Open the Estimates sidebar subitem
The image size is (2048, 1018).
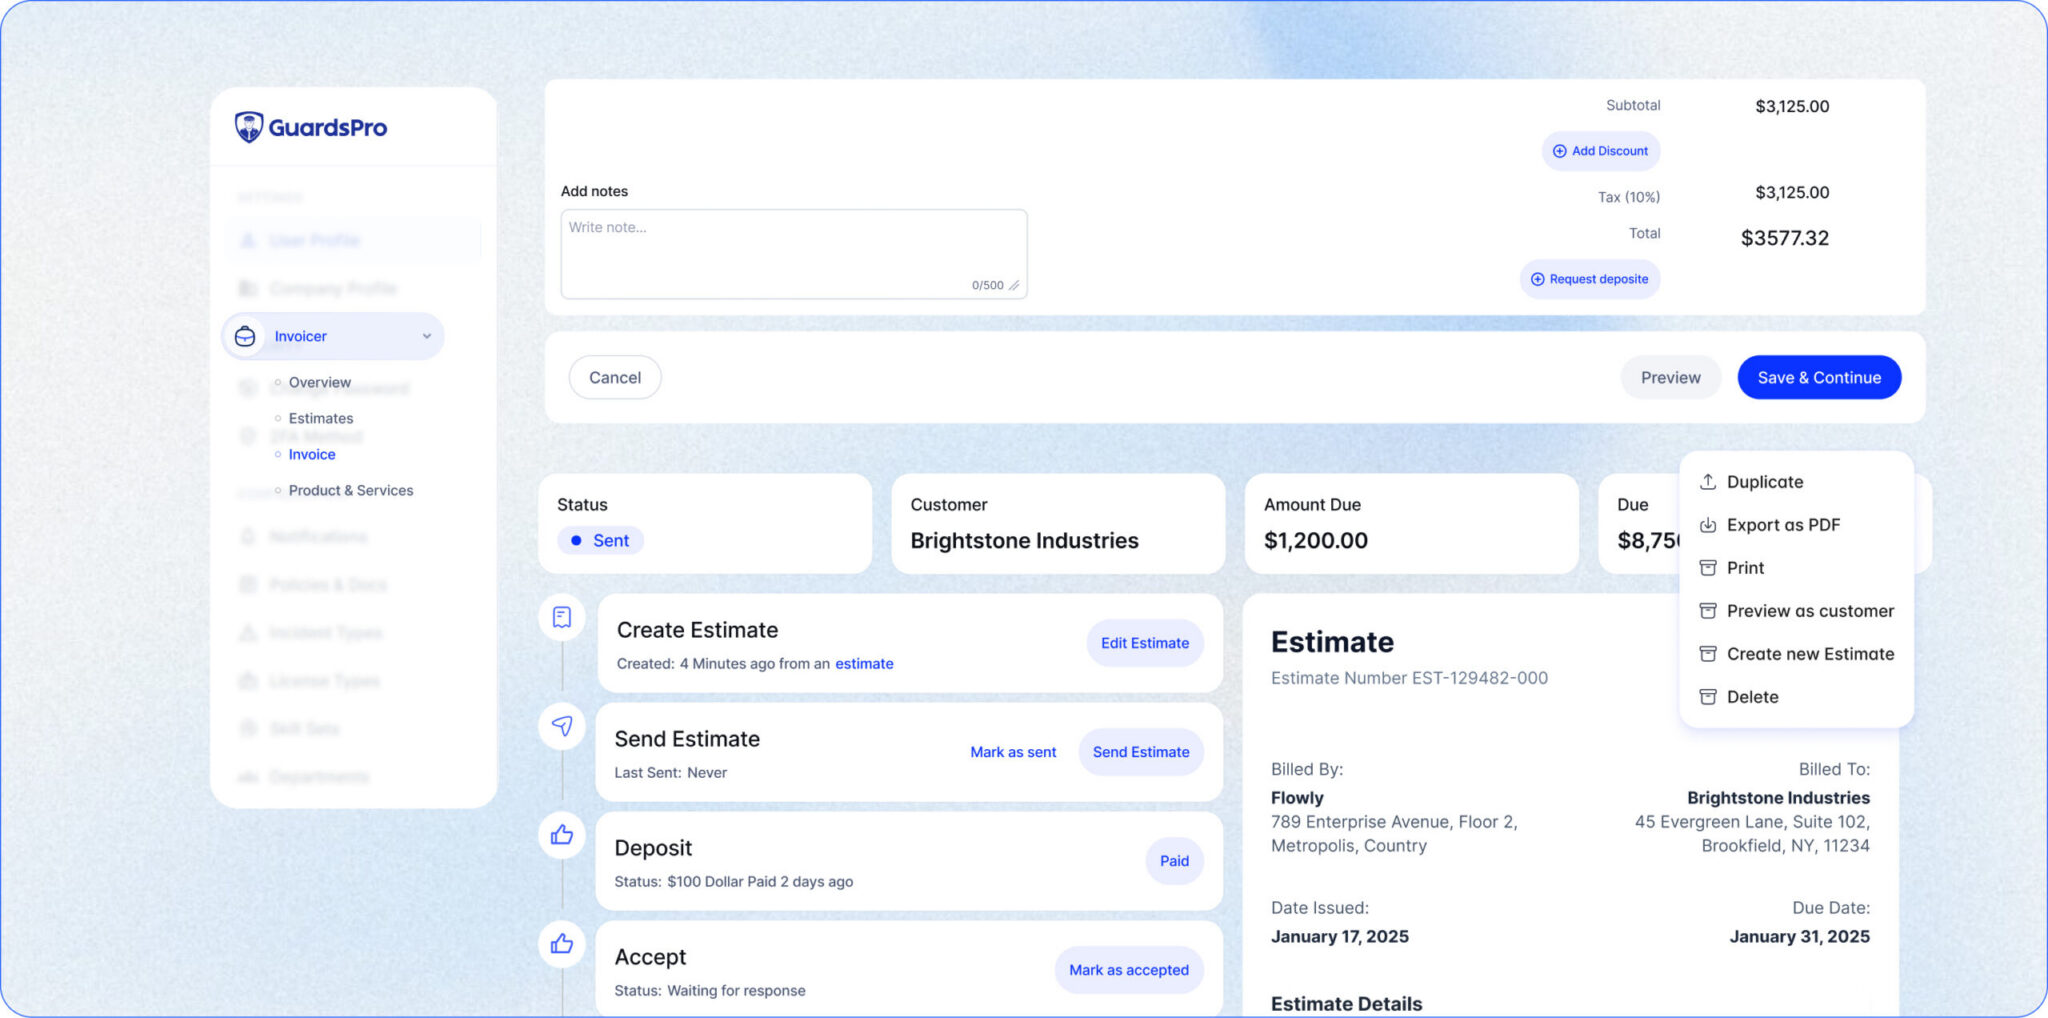pos(320,418)
